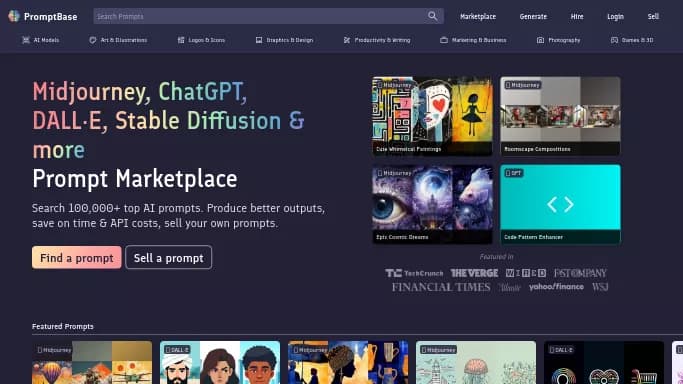683x384 pixels.
Task: Click the Find a prompt button
Action: (x=77, y=258)
